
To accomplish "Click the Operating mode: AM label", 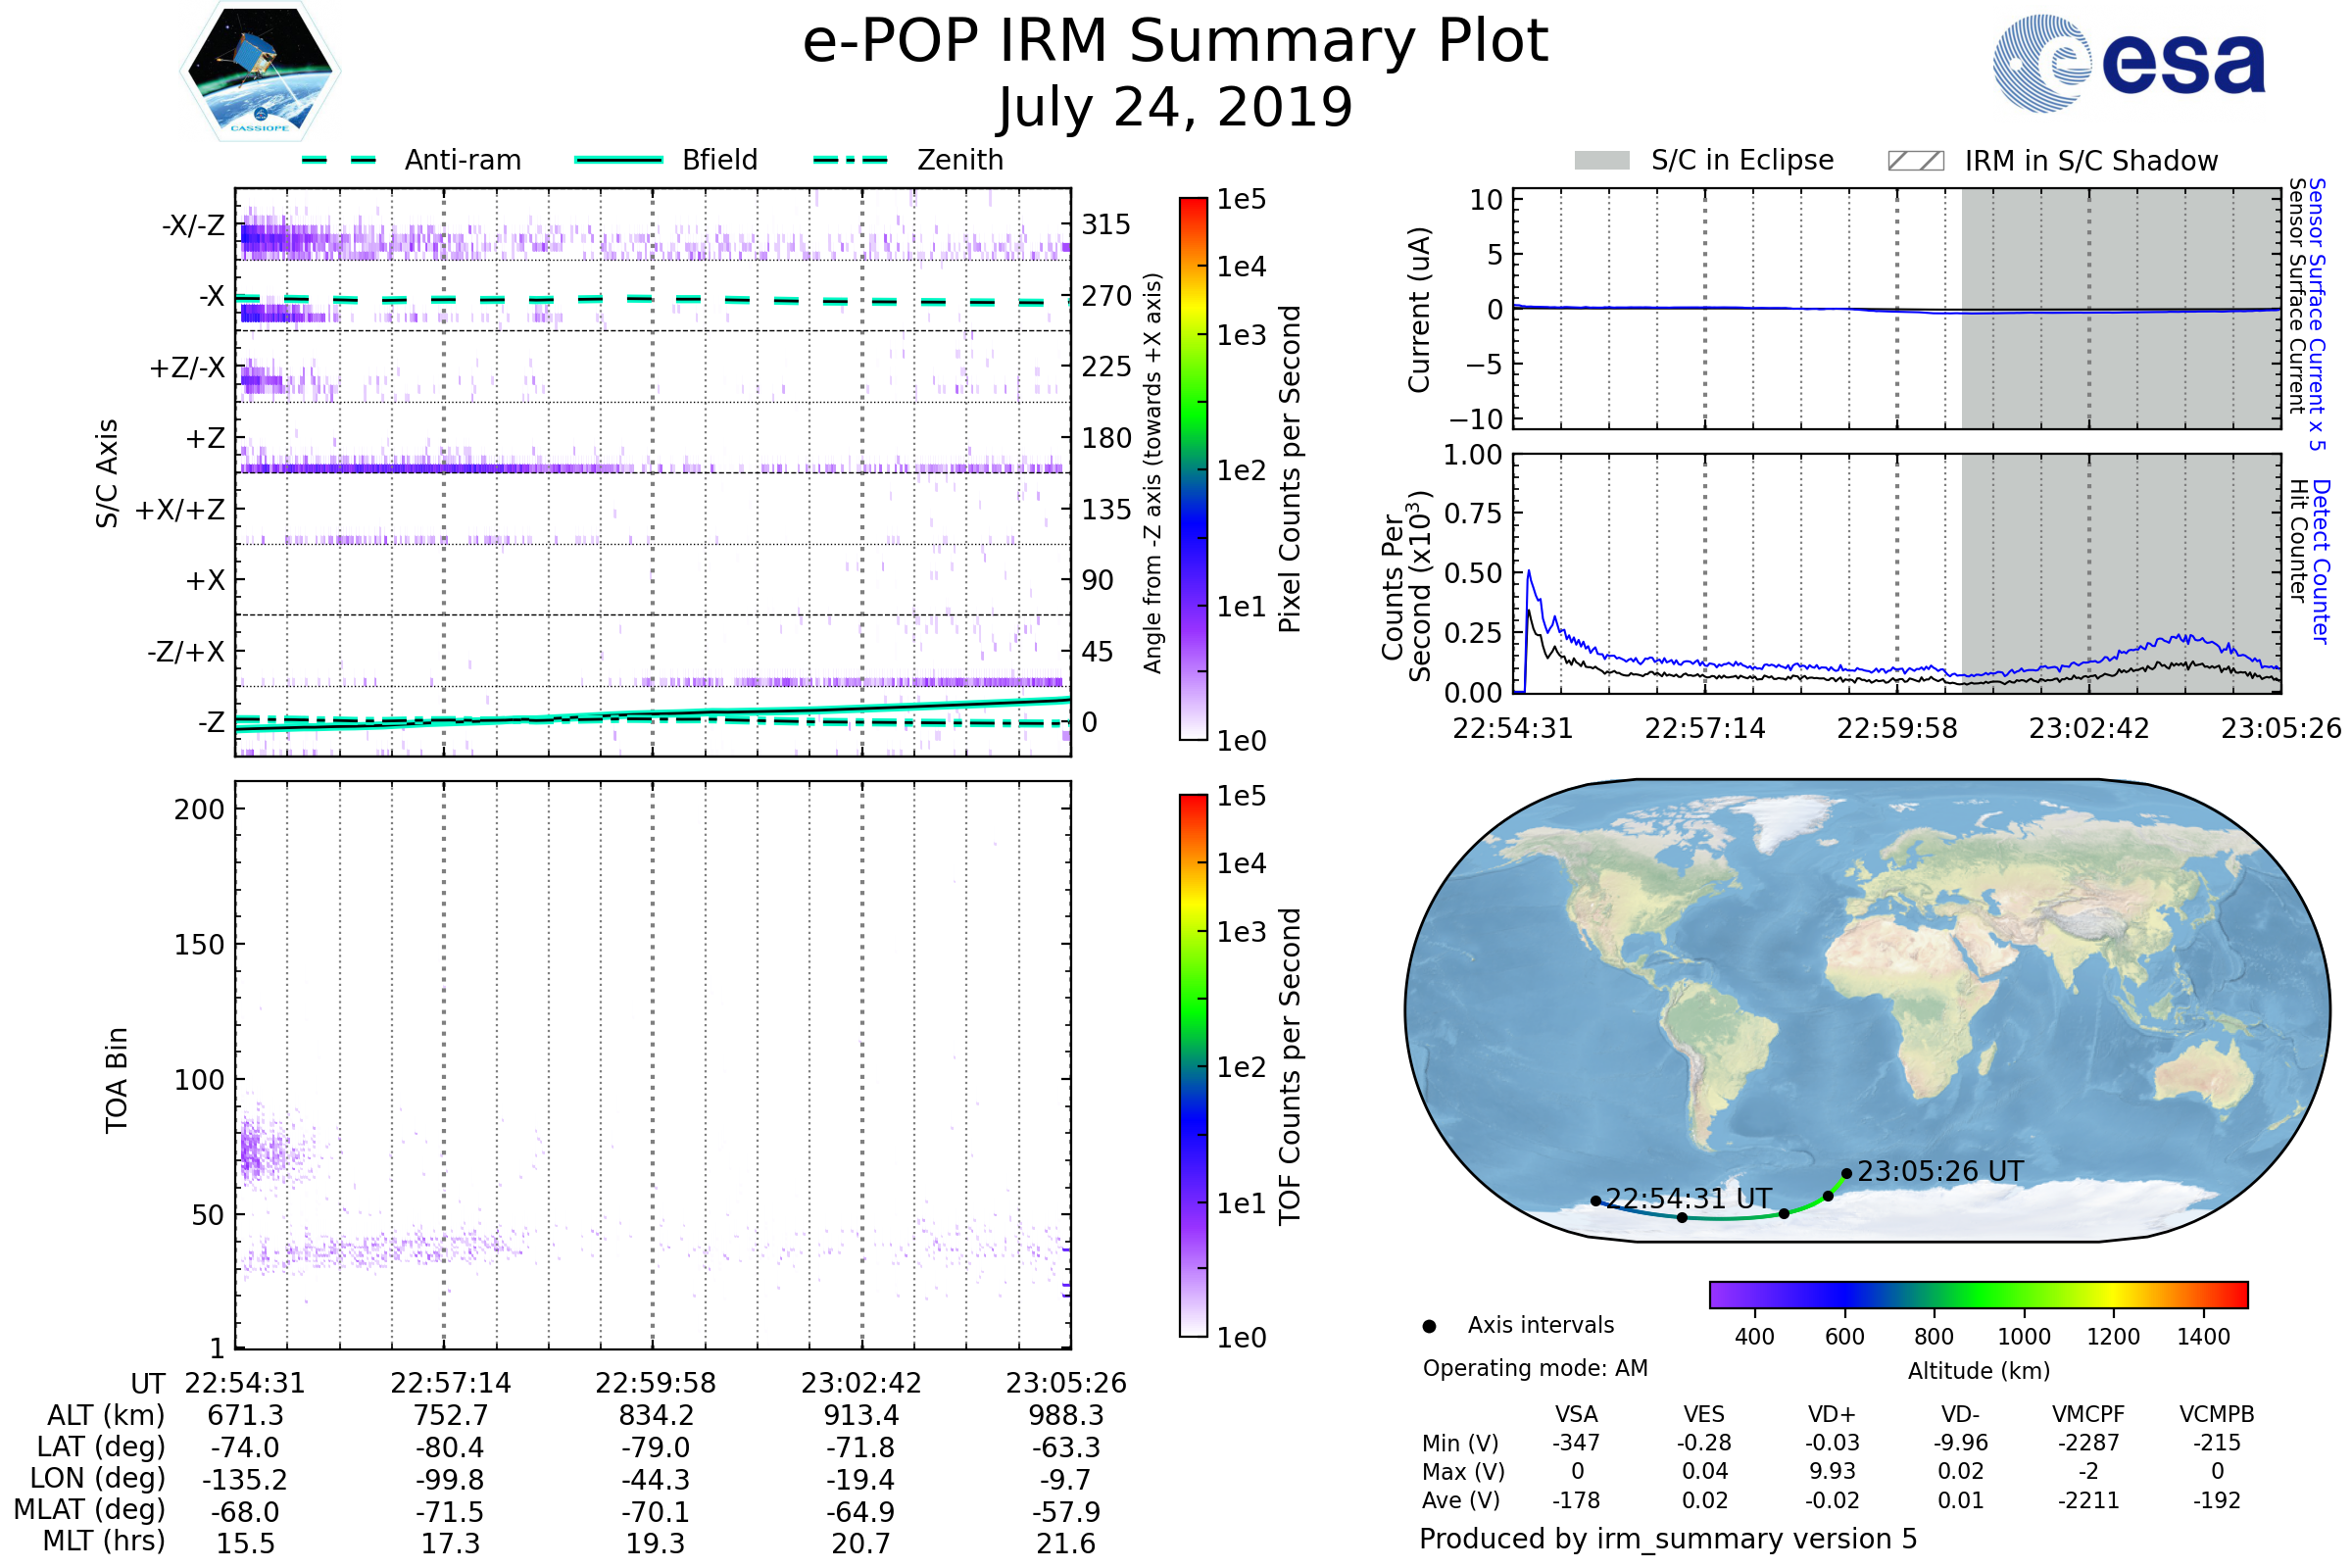I will pos(1535,1368).
